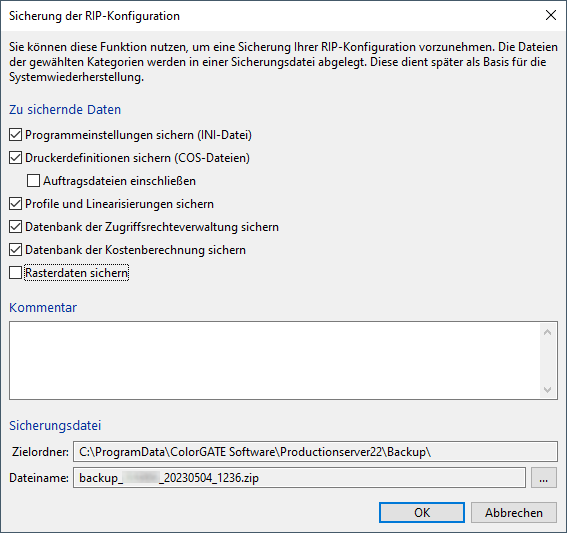
Task: Confirm backup with the OK button
Action: (422, 512)
